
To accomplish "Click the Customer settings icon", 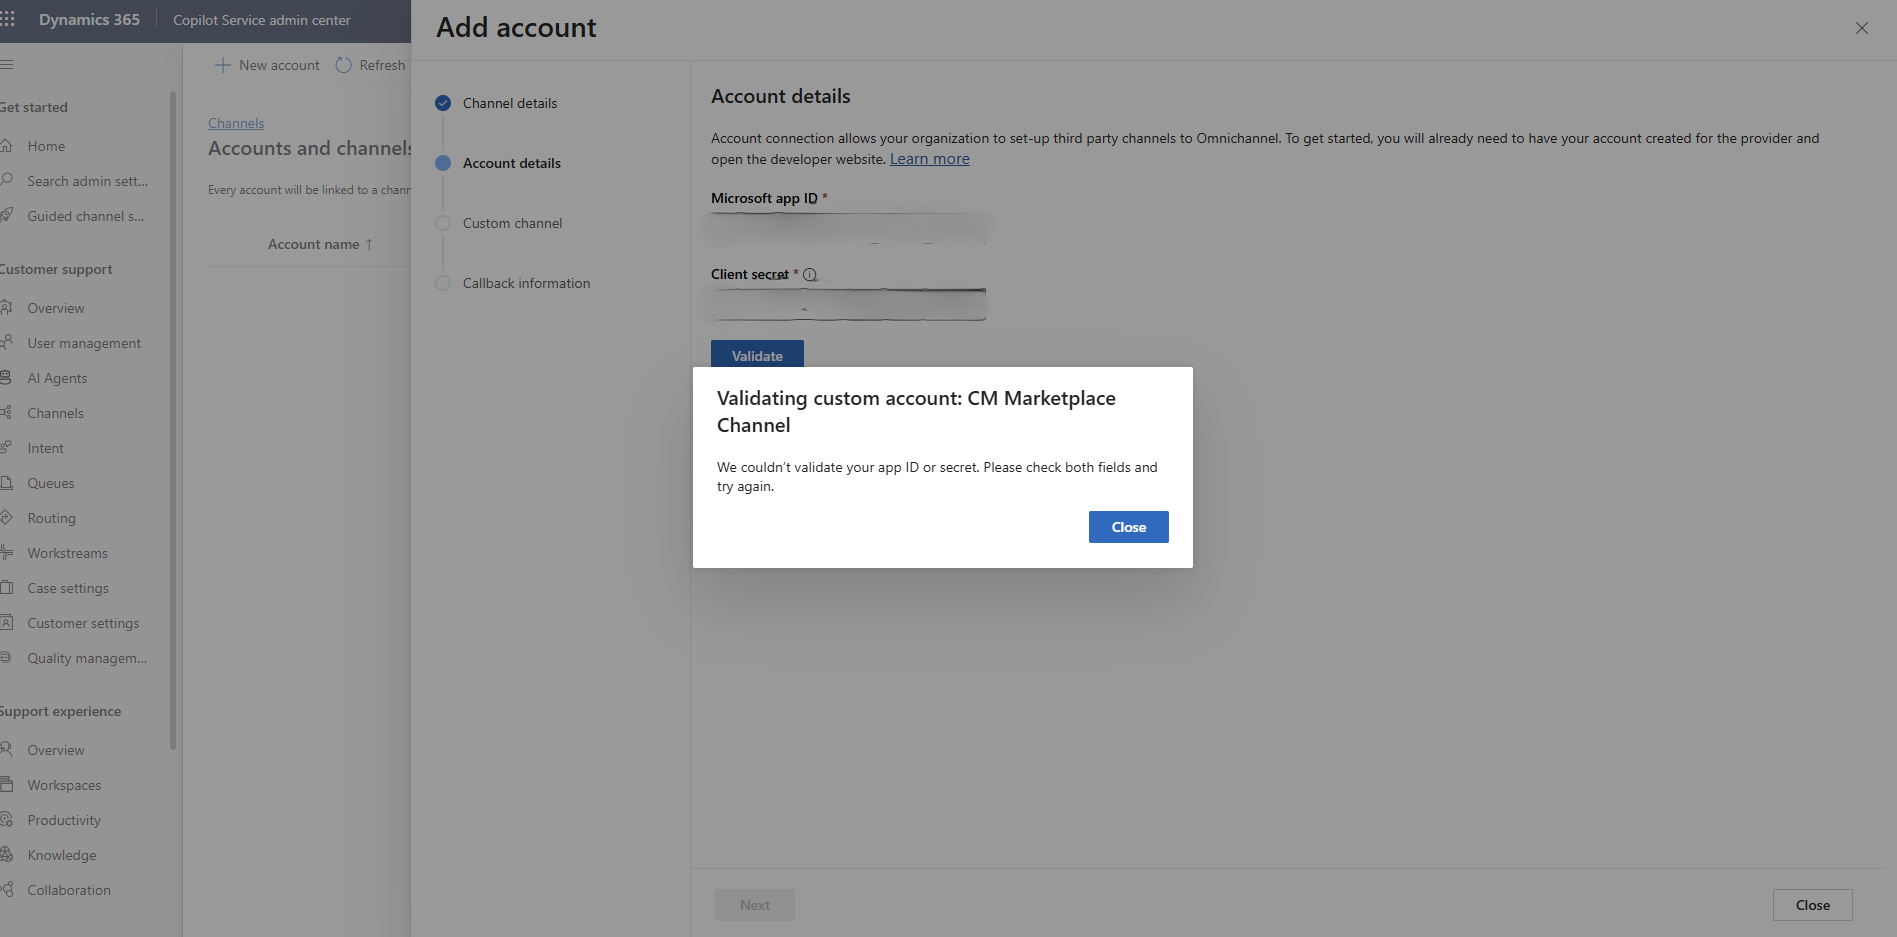I will (6, 623).
